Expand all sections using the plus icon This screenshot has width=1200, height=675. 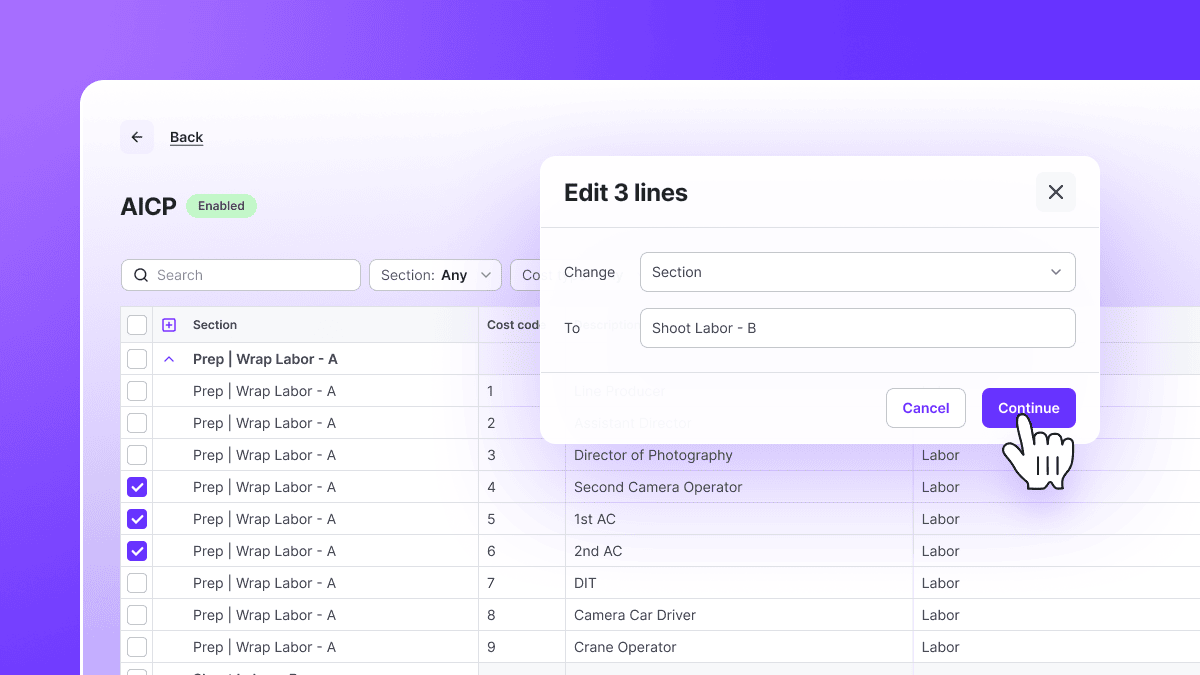tap(169, 325)
